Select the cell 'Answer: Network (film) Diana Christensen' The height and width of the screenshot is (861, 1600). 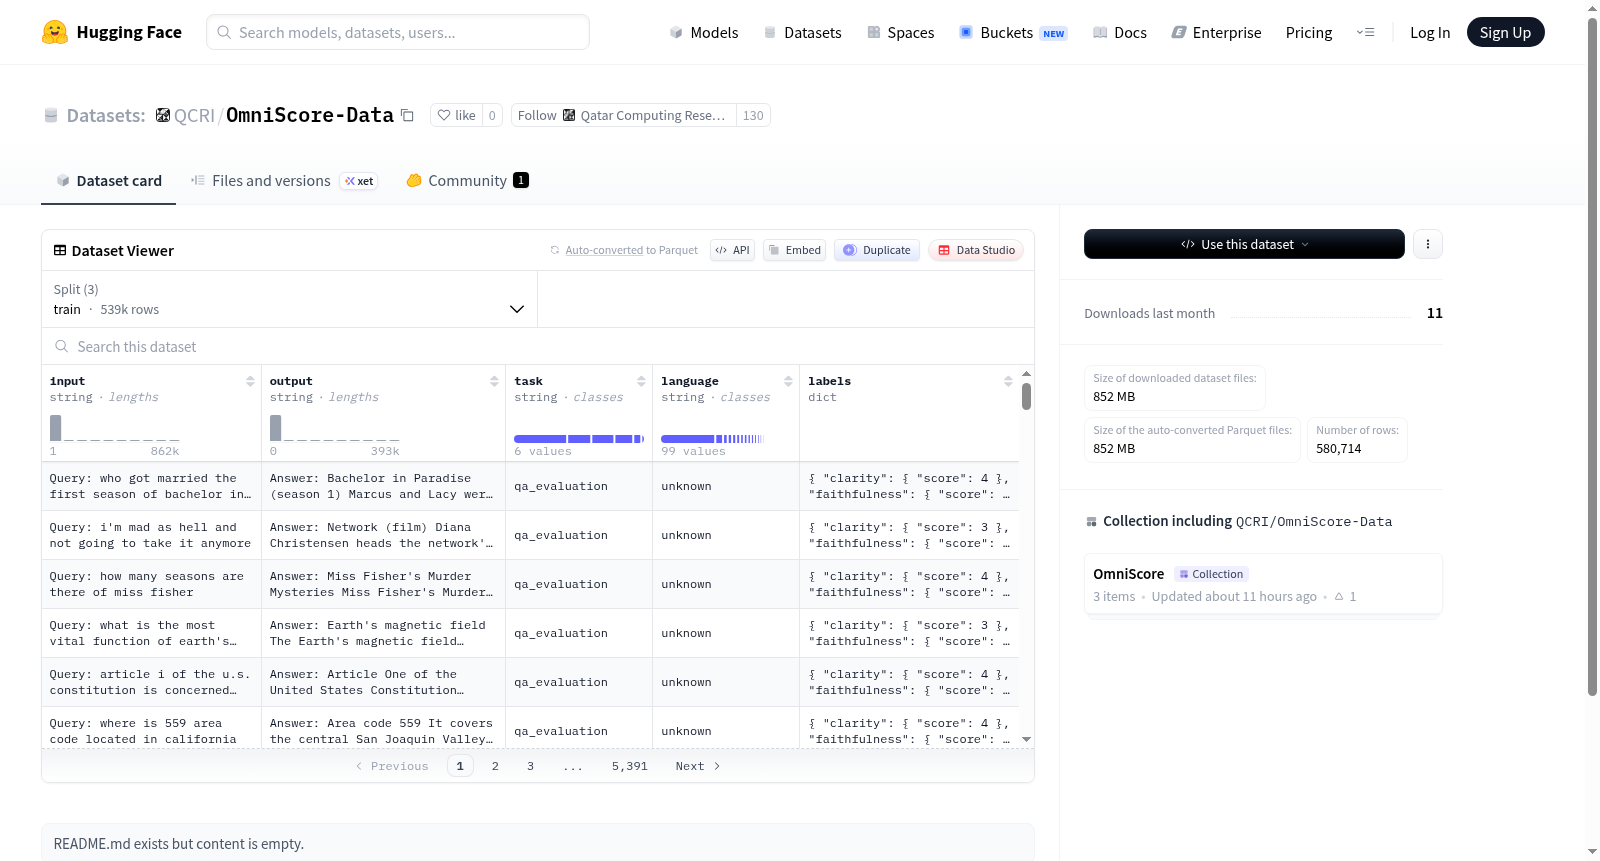383,536
